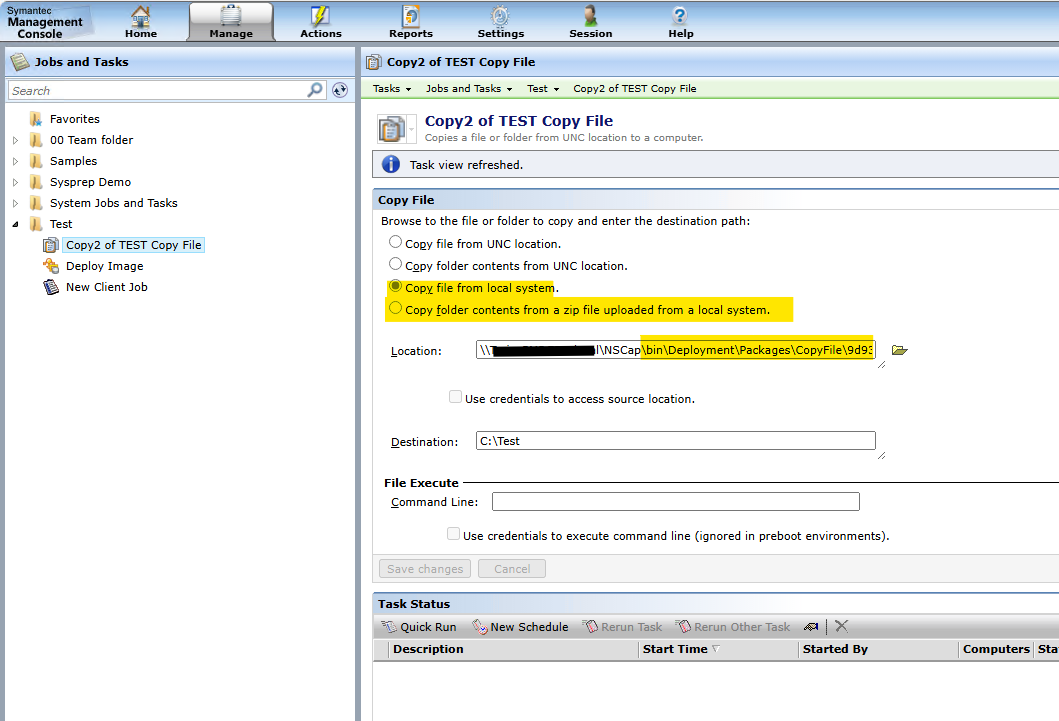Select the New Client Job item
1059x721 pixels.
pyautogui.click(x=107, y=287)
